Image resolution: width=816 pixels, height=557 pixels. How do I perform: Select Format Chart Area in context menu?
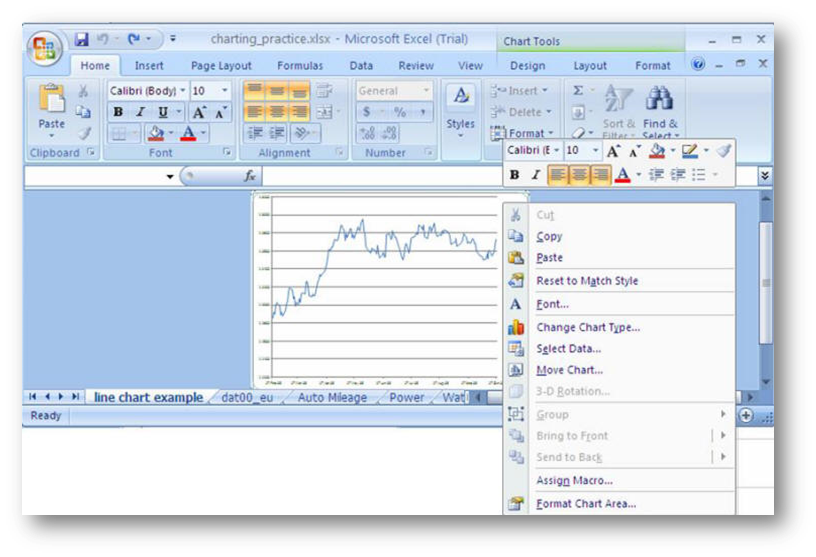click(x=585, y=504)
